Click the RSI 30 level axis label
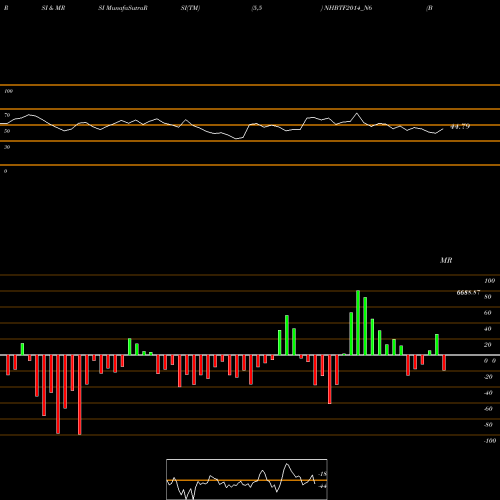Image resolution: width=500 pixels, height=500 pixels. [7, 147]
